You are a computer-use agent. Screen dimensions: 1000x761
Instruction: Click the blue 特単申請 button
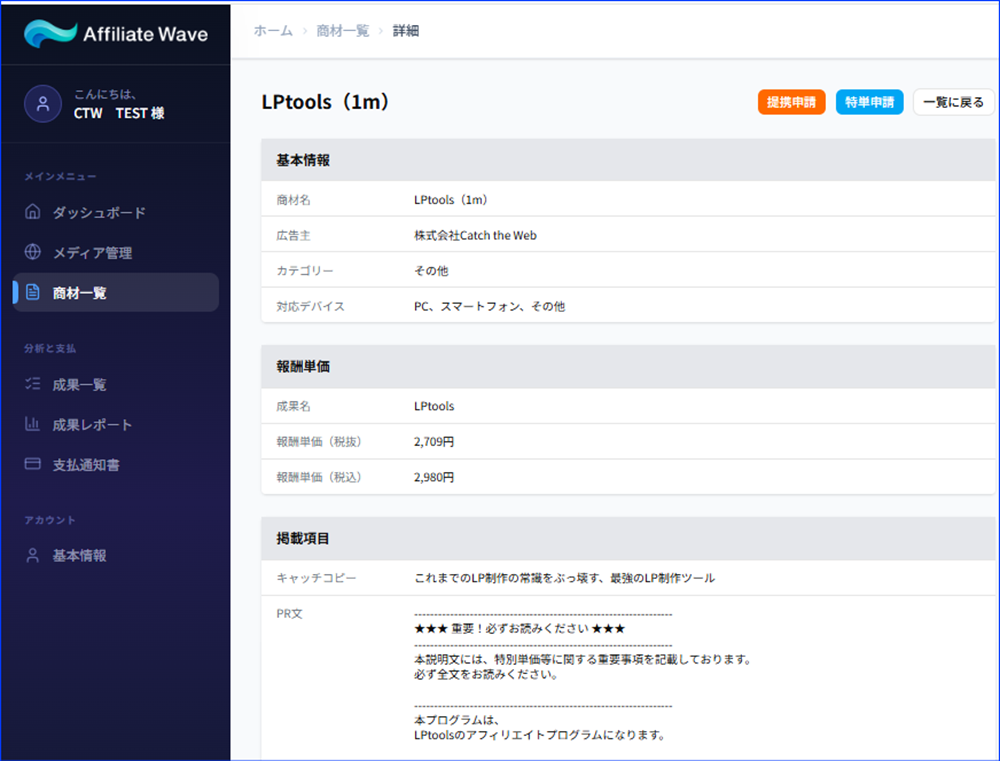[x=869, y=102]
